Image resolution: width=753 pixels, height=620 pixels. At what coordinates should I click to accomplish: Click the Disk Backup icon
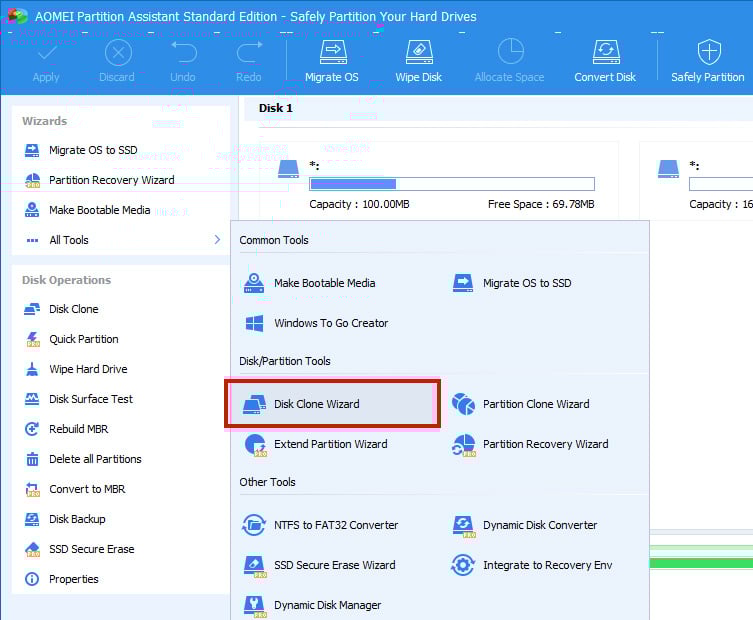coord(32,519)
